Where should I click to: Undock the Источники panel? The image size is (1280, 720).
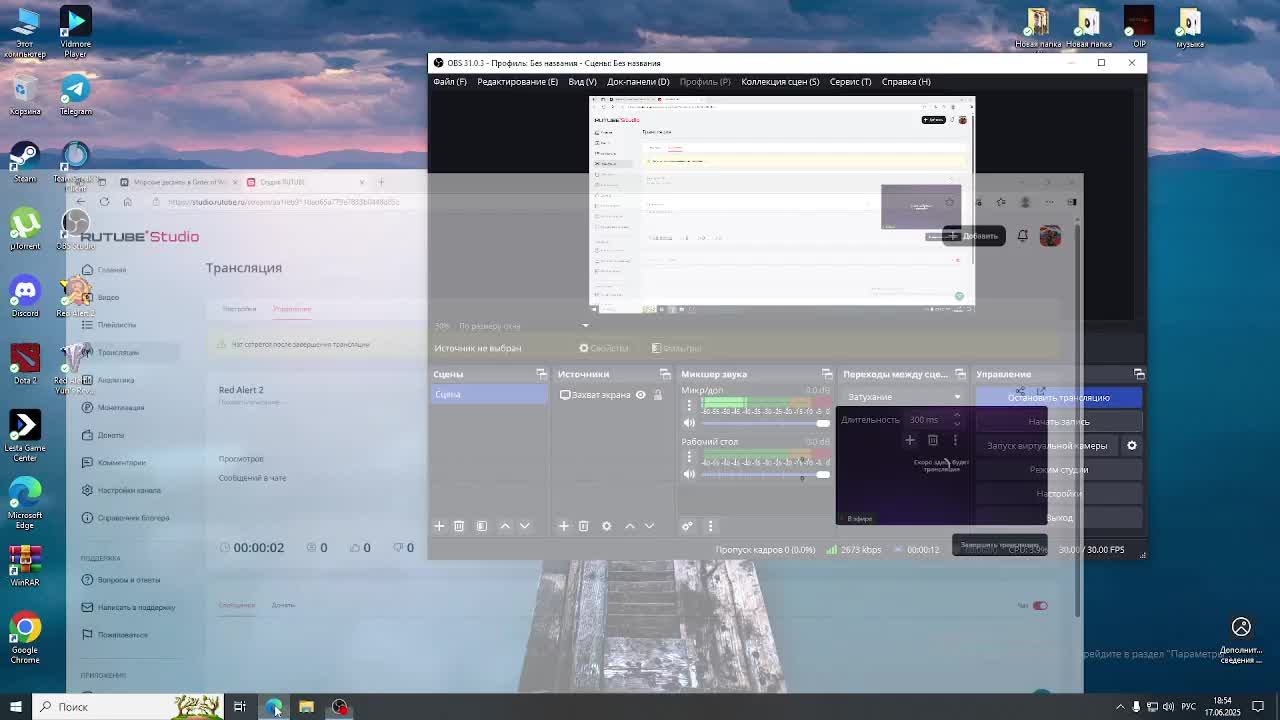tap(665, 374)
